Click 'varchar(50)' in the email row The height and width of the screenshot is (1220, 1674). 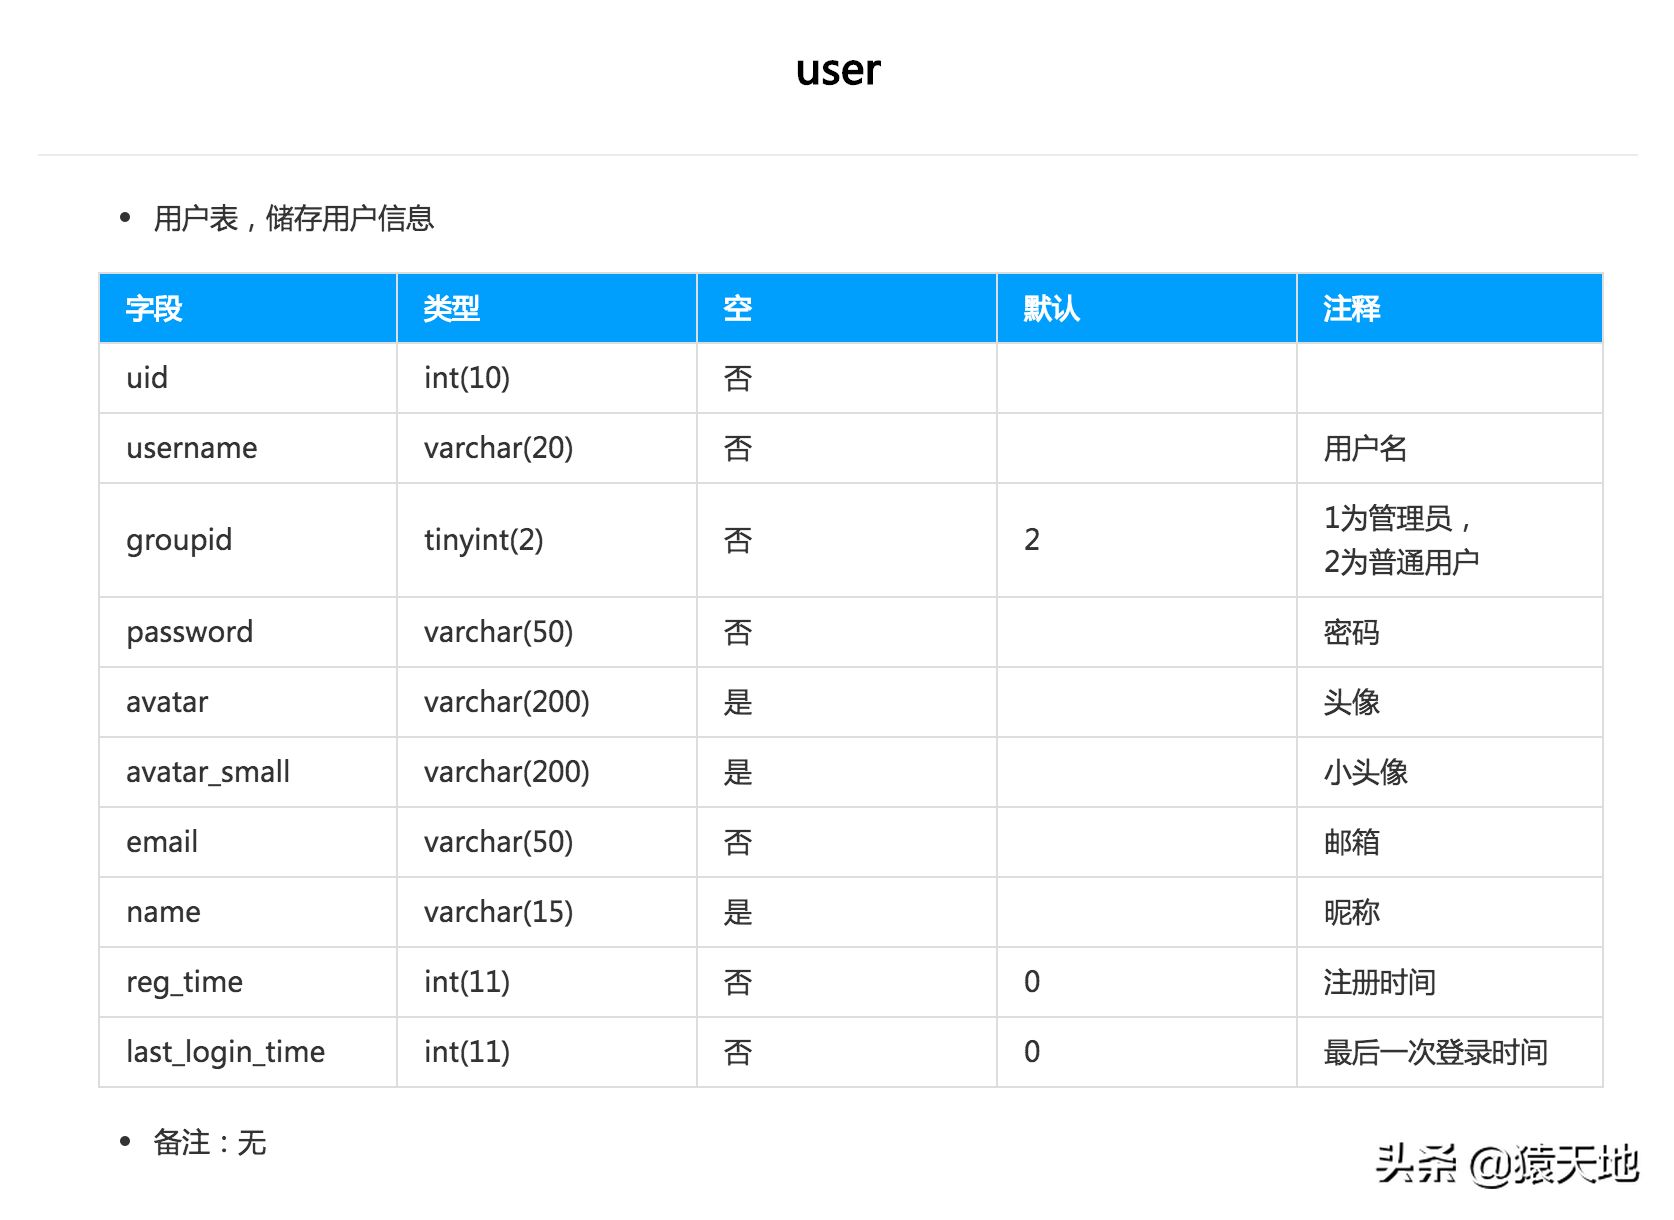498,842
